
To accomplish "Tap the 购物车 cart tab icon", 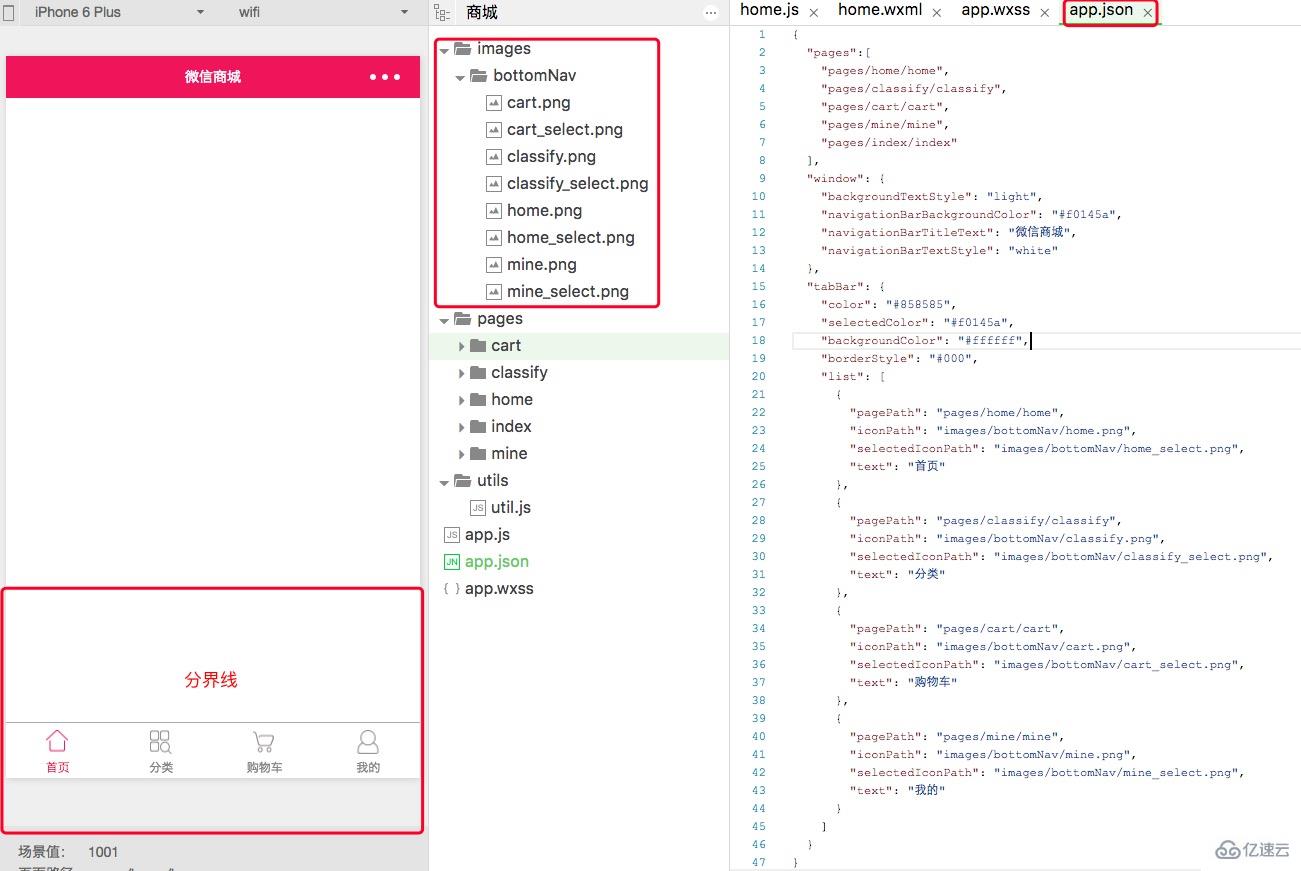I will coord(263,742).
